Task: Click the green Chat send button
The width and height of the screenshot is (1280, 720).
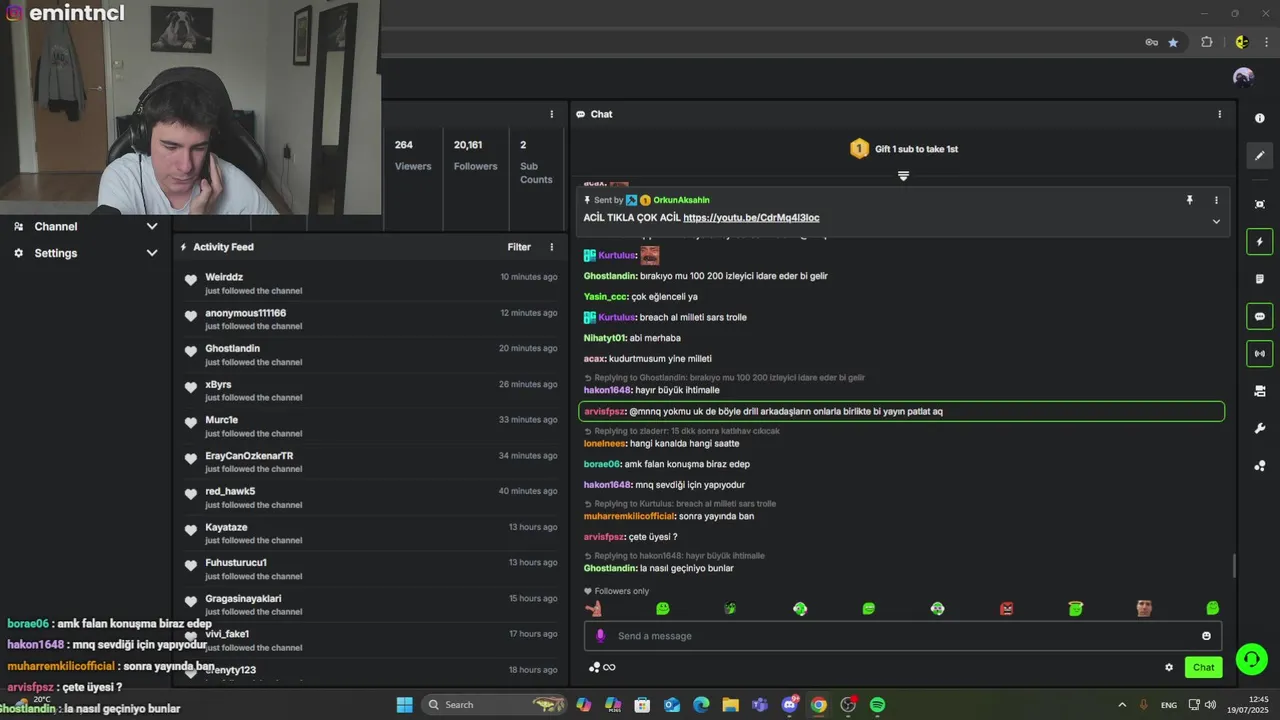Action: [1203, 667]
